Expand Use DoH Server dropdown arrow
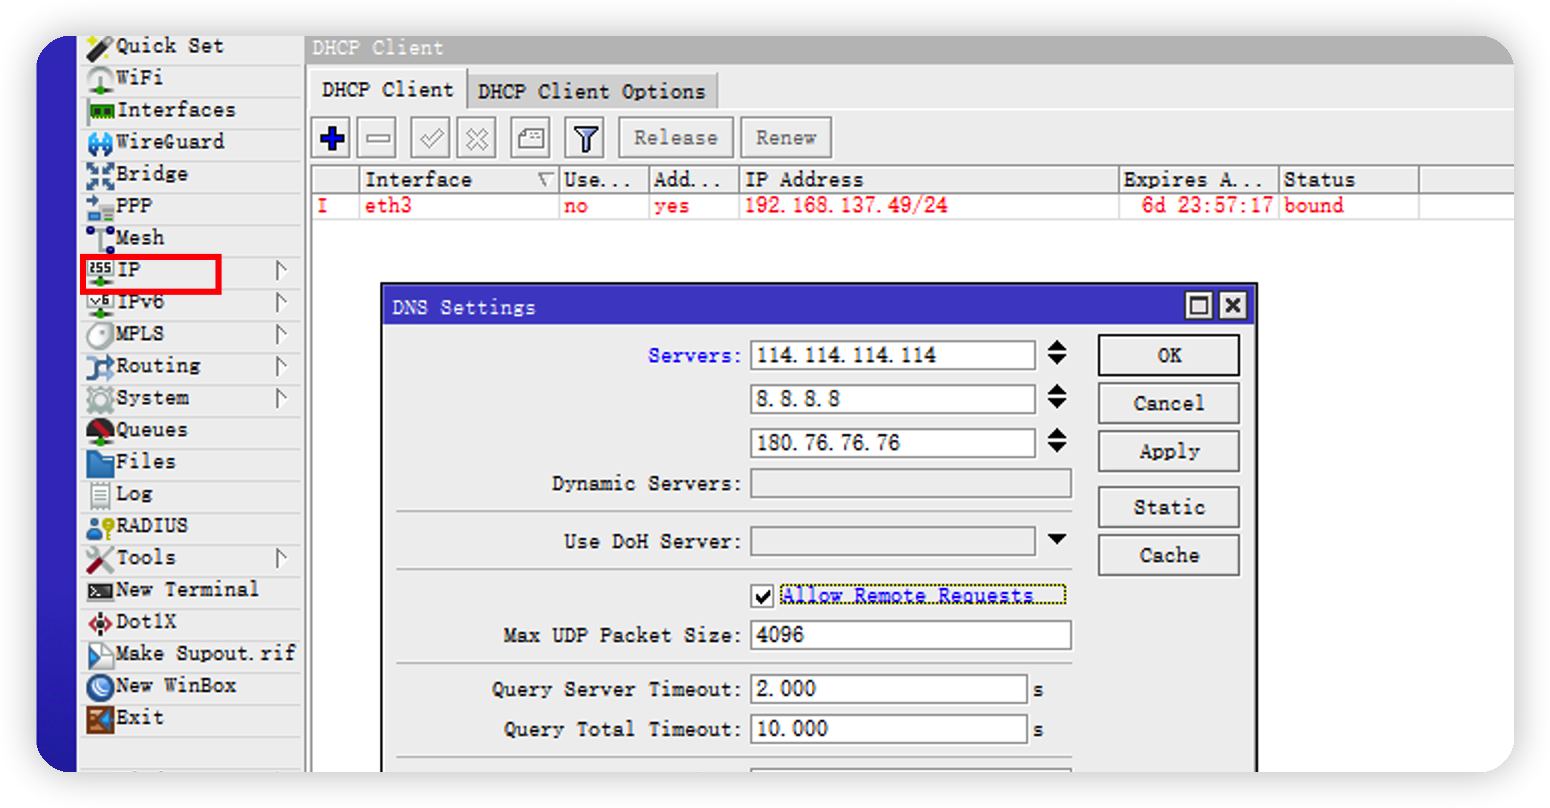 [1057, 540]
